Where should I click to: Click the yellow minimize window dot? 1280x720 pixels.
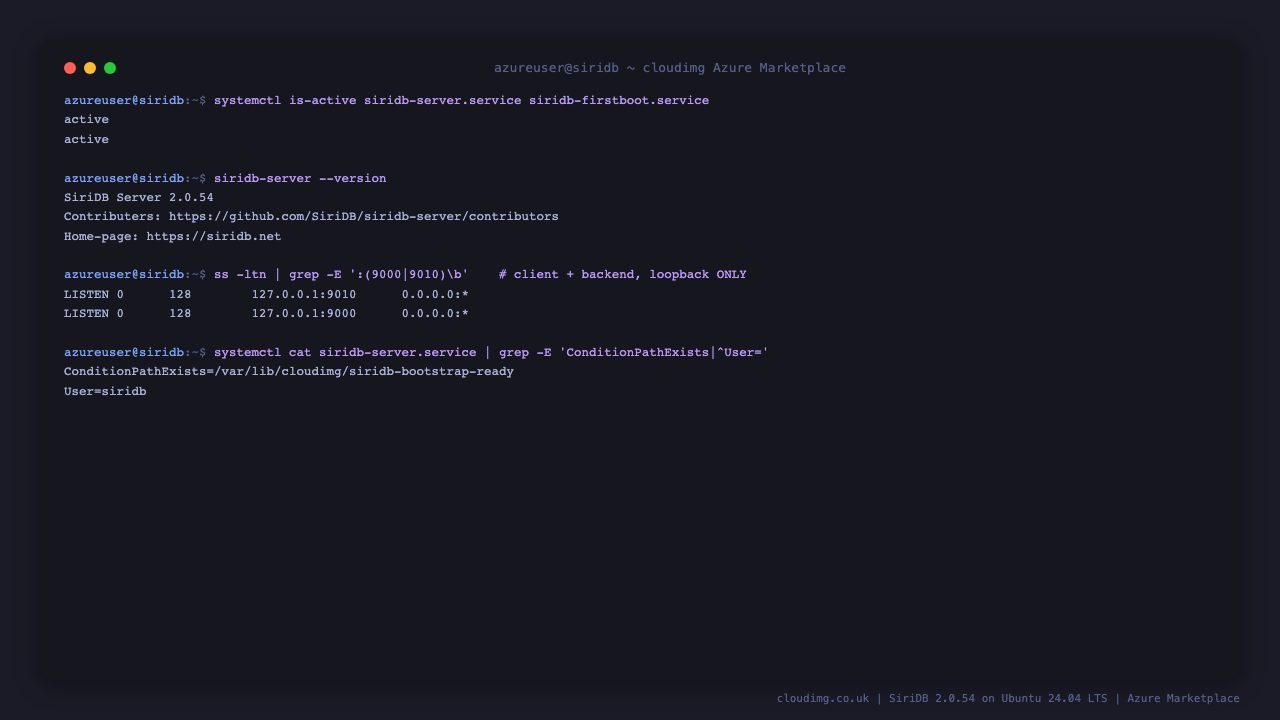90,68
